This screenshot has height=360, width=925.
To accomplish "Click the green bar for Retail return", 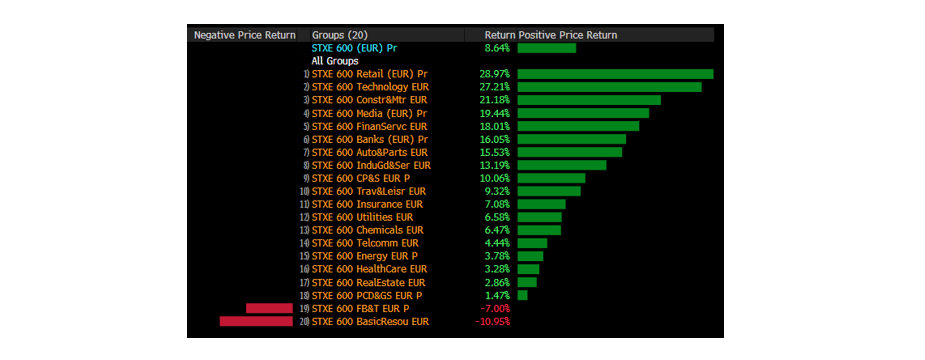I will (x=615, y=74).
